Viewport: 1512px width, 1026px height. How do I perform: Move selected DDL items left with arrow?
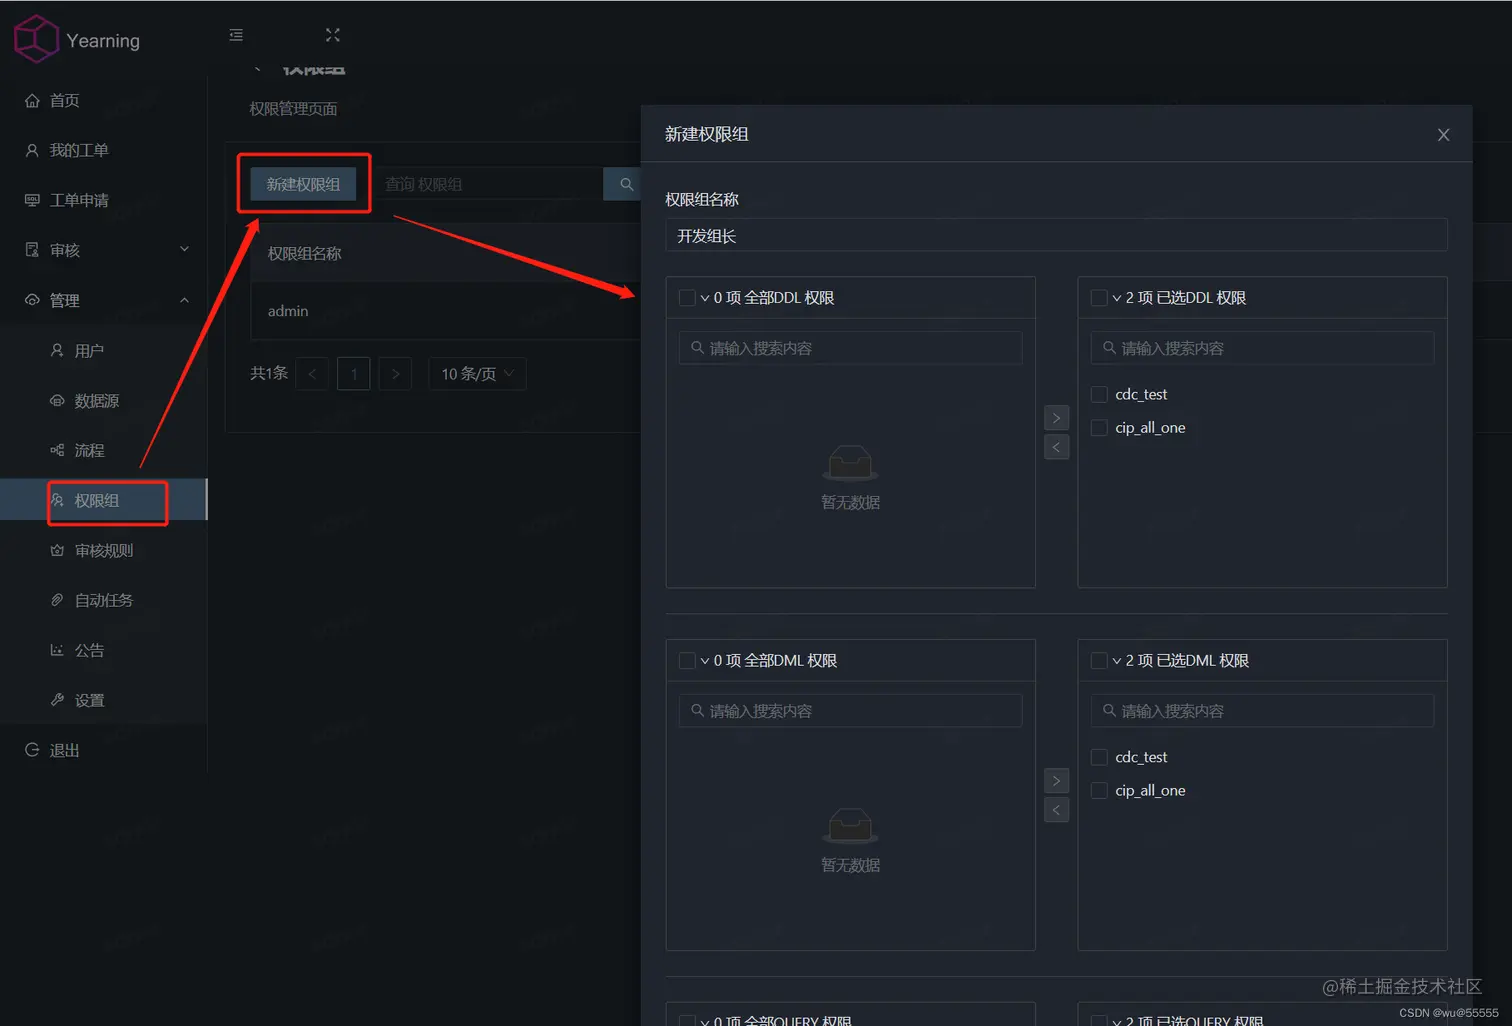pyautogui.click(x=1057, y=447)
